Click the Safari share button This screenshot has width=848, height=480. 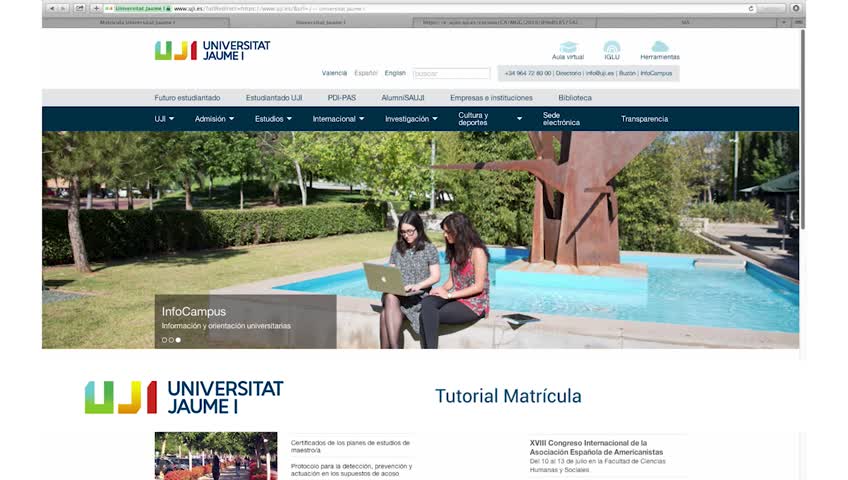coord(80,9)
